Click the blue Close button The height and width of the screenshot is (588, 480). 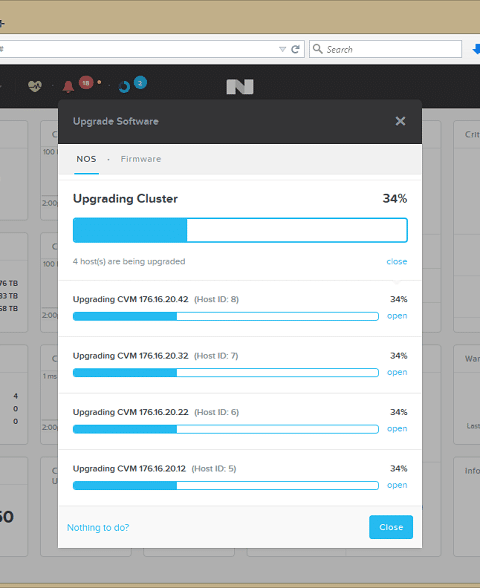pos(391,527)
